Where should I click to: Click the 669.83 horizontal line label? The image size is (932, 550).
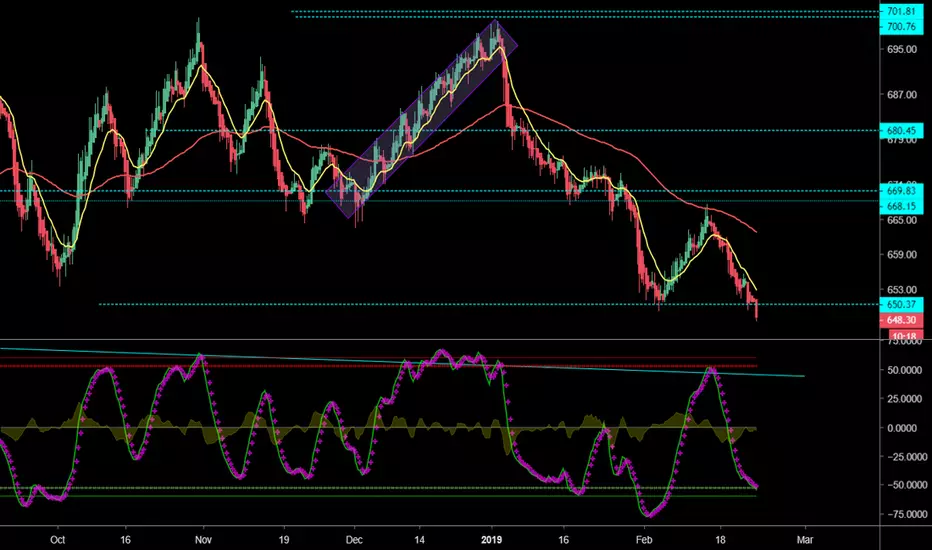(x=901, y=191)
